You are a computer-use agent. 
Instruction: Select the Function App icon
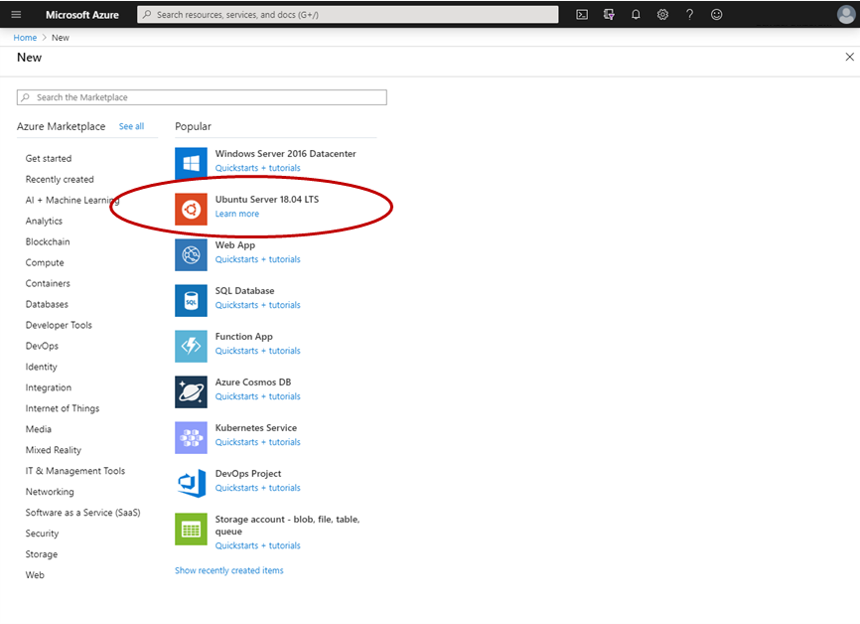click(x=191, y=346)
